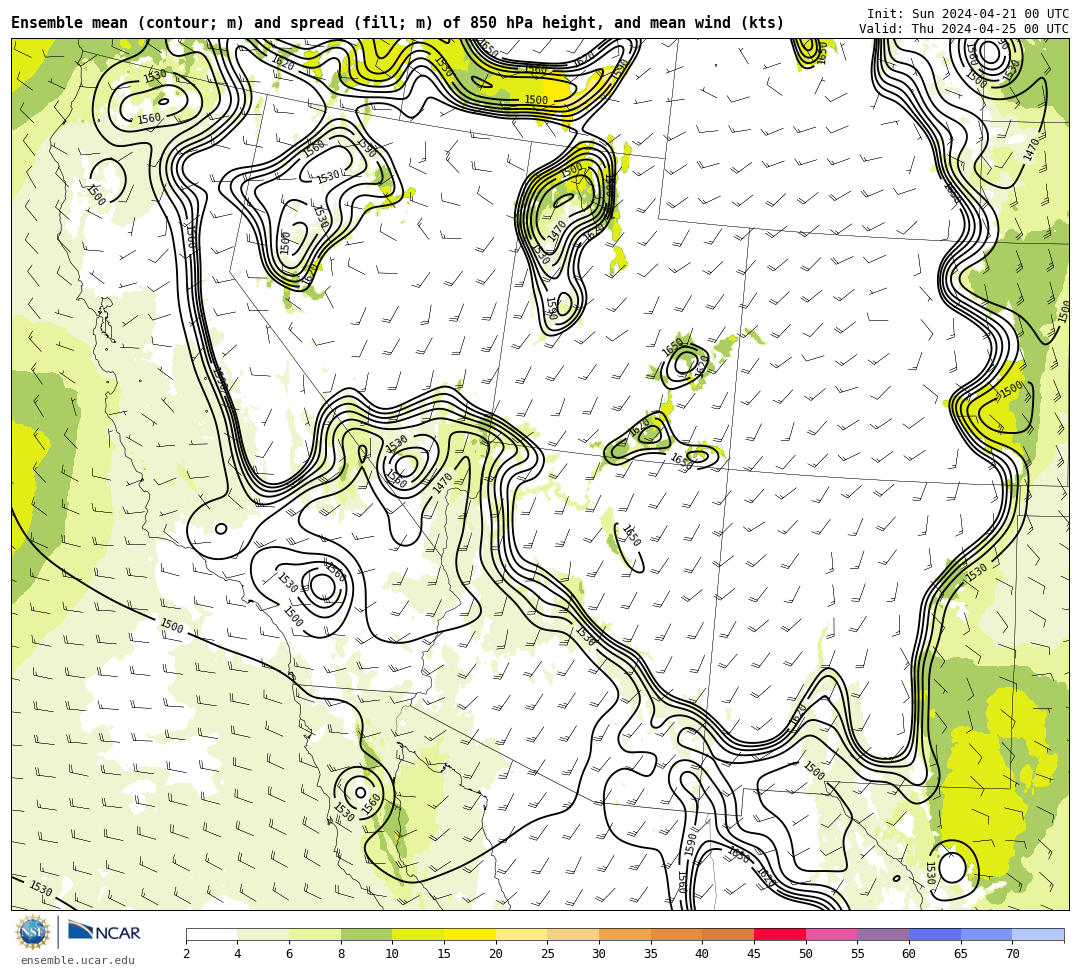Pick the yellow 15–20 colorbar swatch
The width and height of the screenshot is (1080, 973).
click(470, 934)
